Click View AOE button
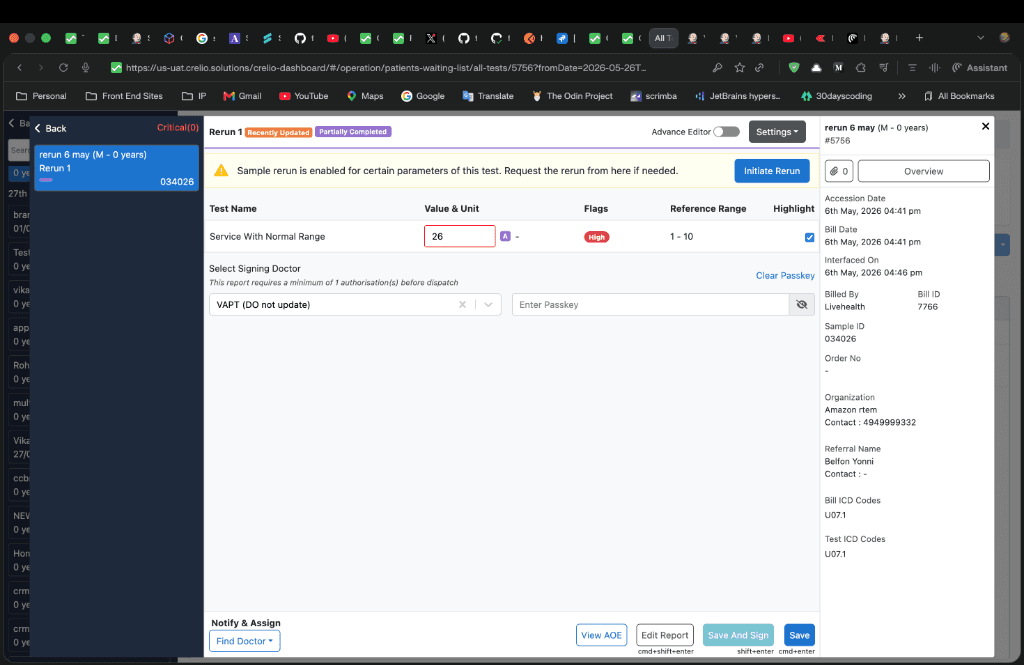Viewport: 1024px width, 665px height. [601, 635]
